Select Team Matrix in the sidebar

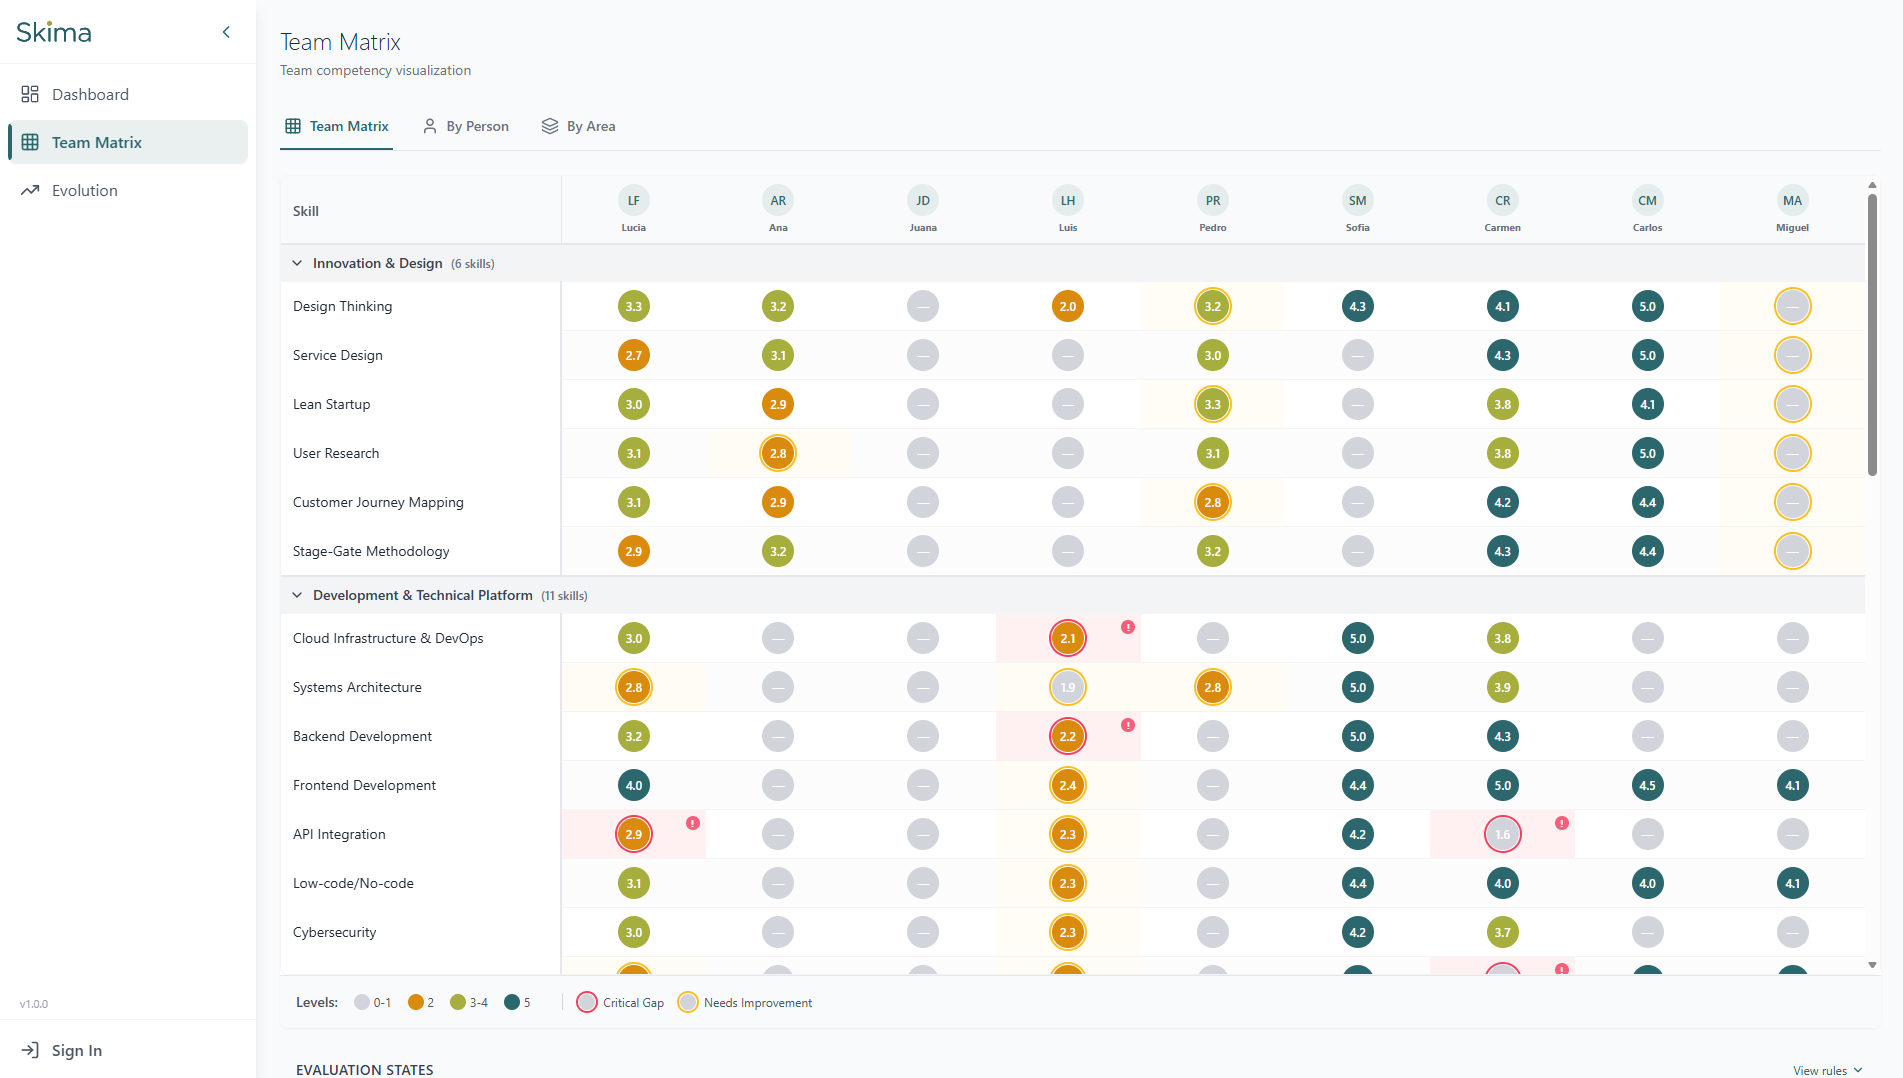point(128,142)
